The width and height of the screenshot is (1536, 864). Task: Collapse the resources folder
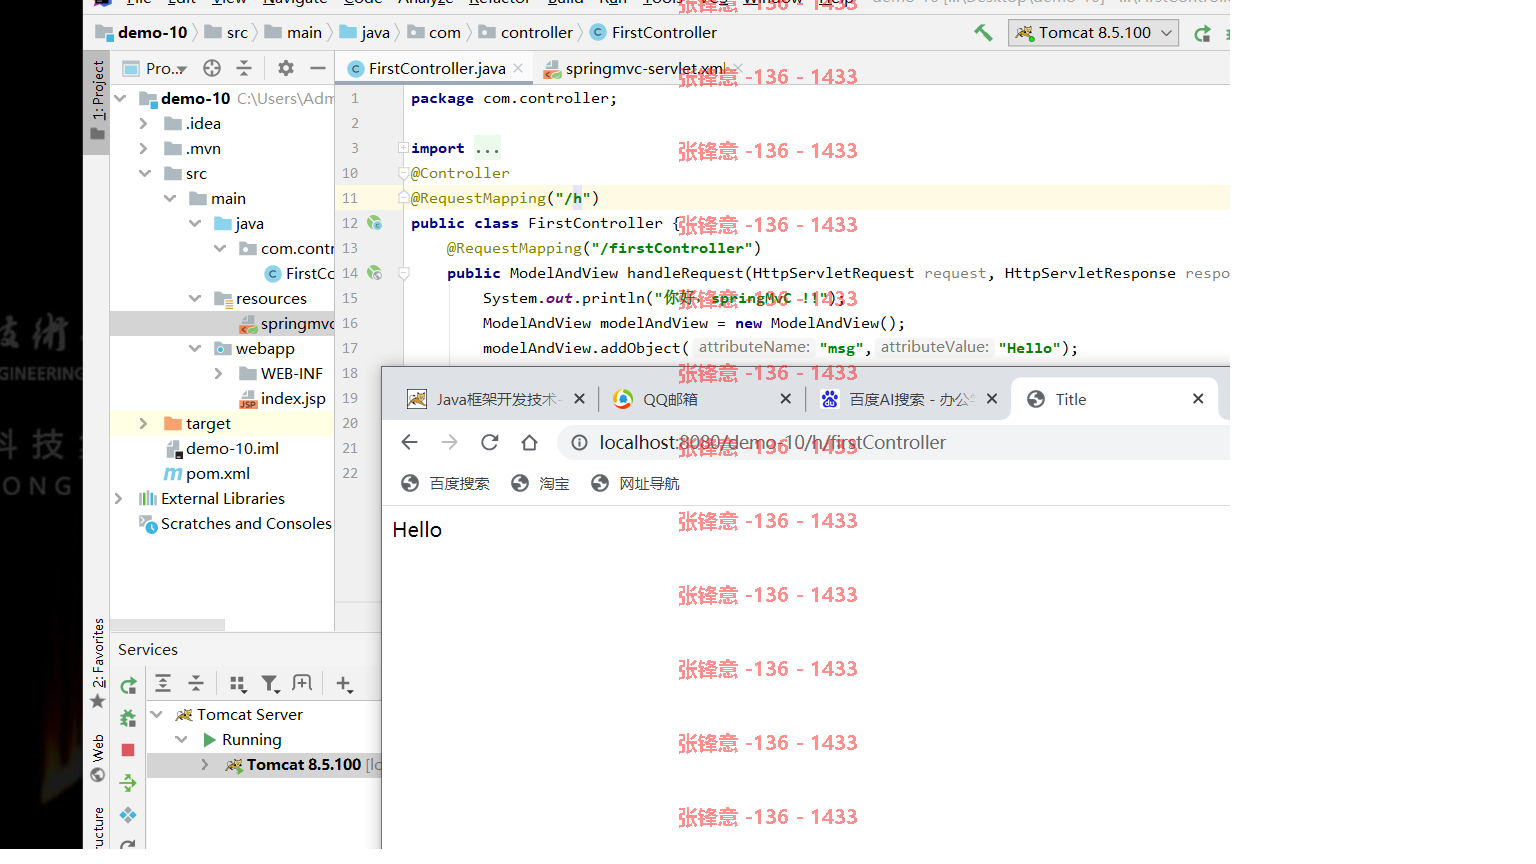195,298
